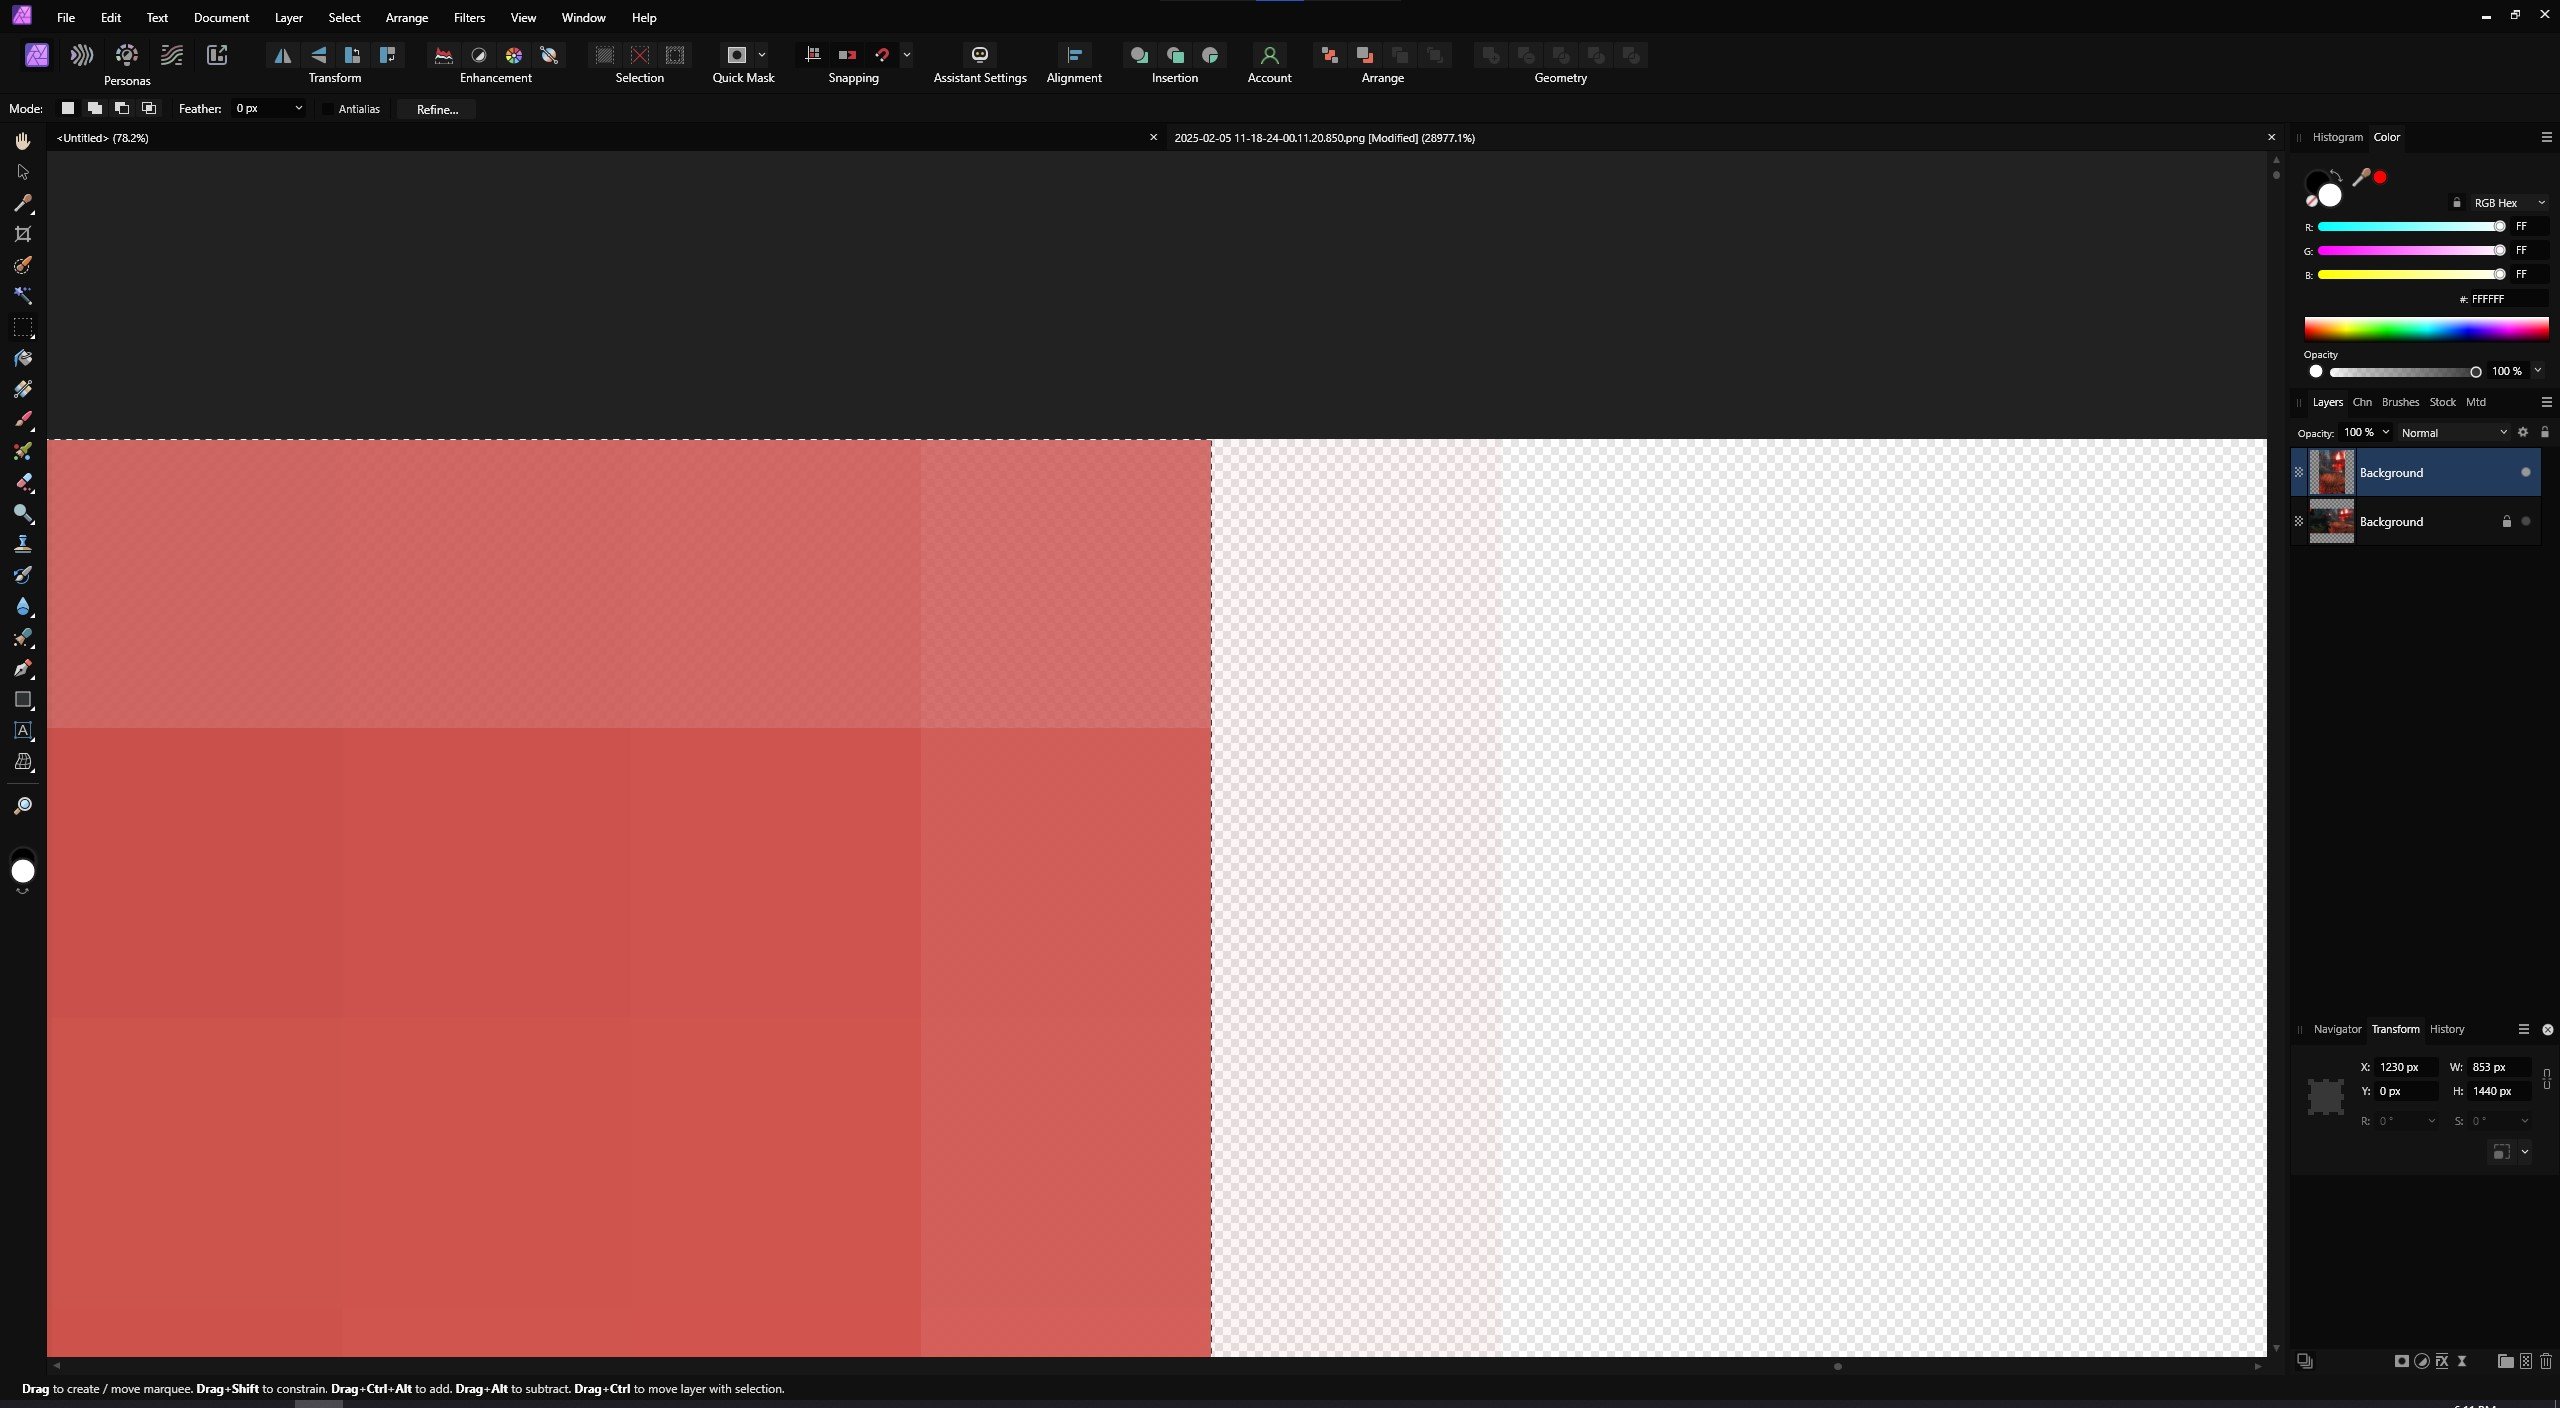
Task: Select the Erase Brush tool
Action: [x=23, y=482]
